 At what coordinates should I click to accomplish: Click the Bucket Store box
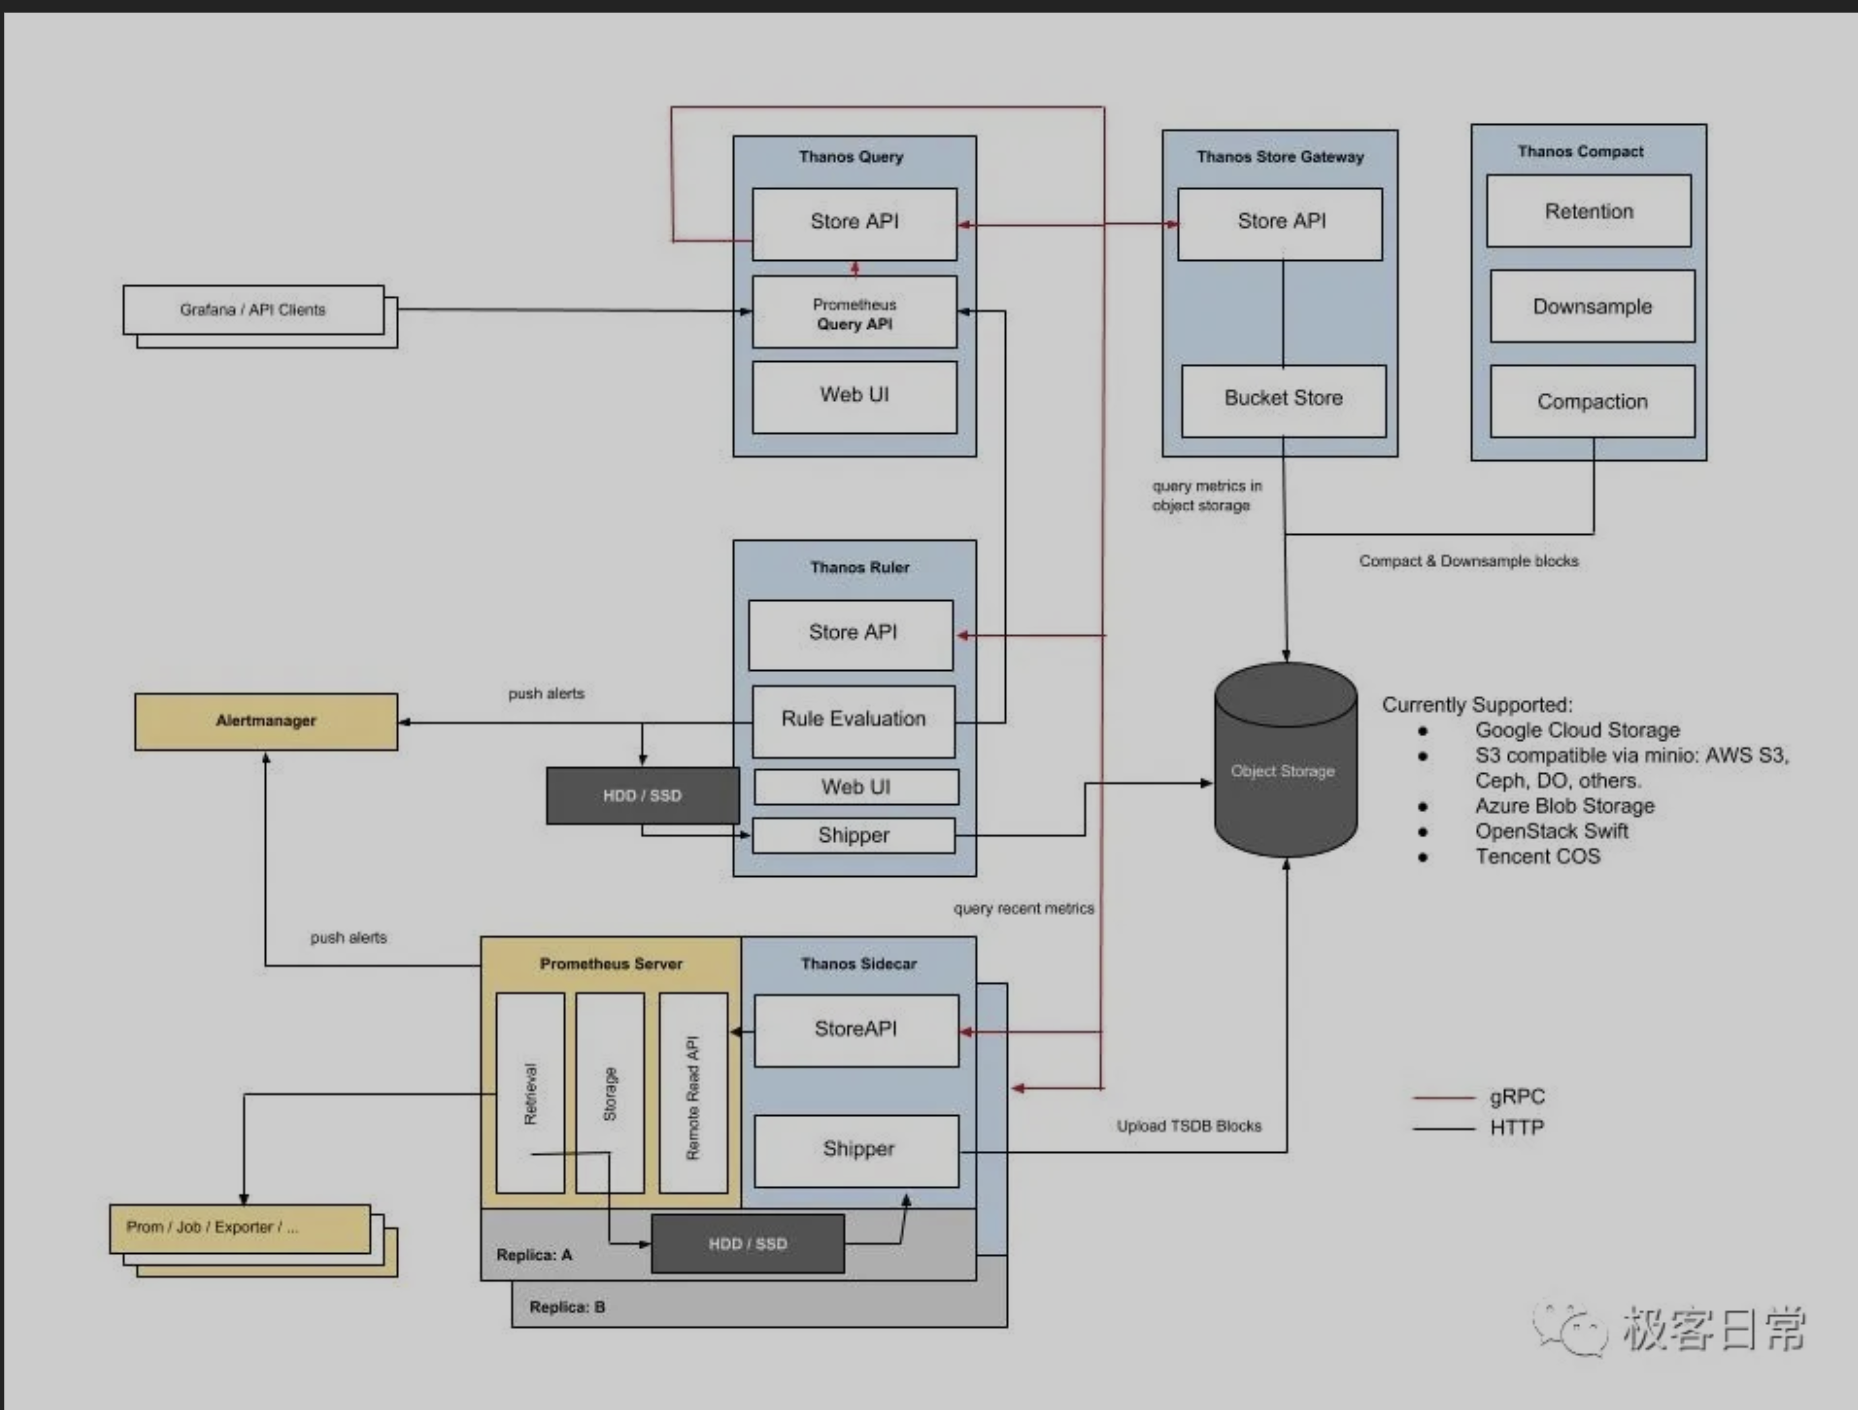point(1284,400)
